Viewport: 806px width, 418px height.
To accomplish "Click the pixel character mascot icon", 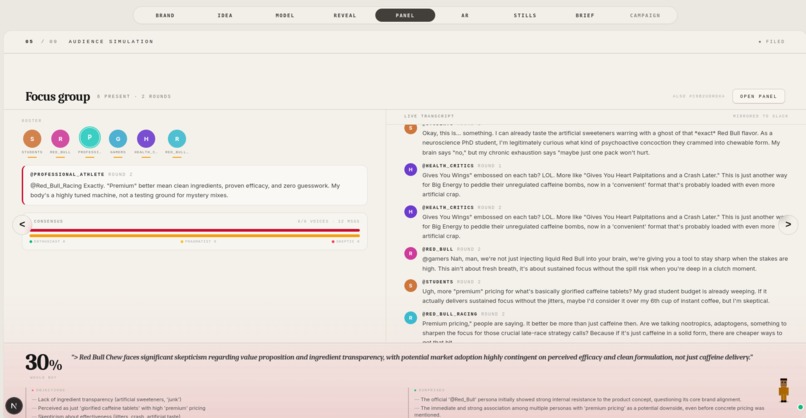I will (783, 390).
